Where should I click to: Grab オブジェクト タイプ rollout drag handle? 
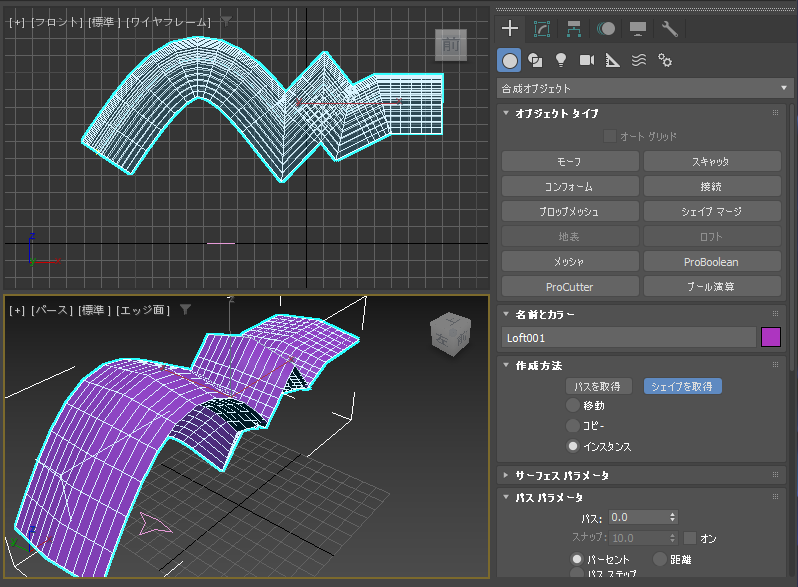(775, 113)
